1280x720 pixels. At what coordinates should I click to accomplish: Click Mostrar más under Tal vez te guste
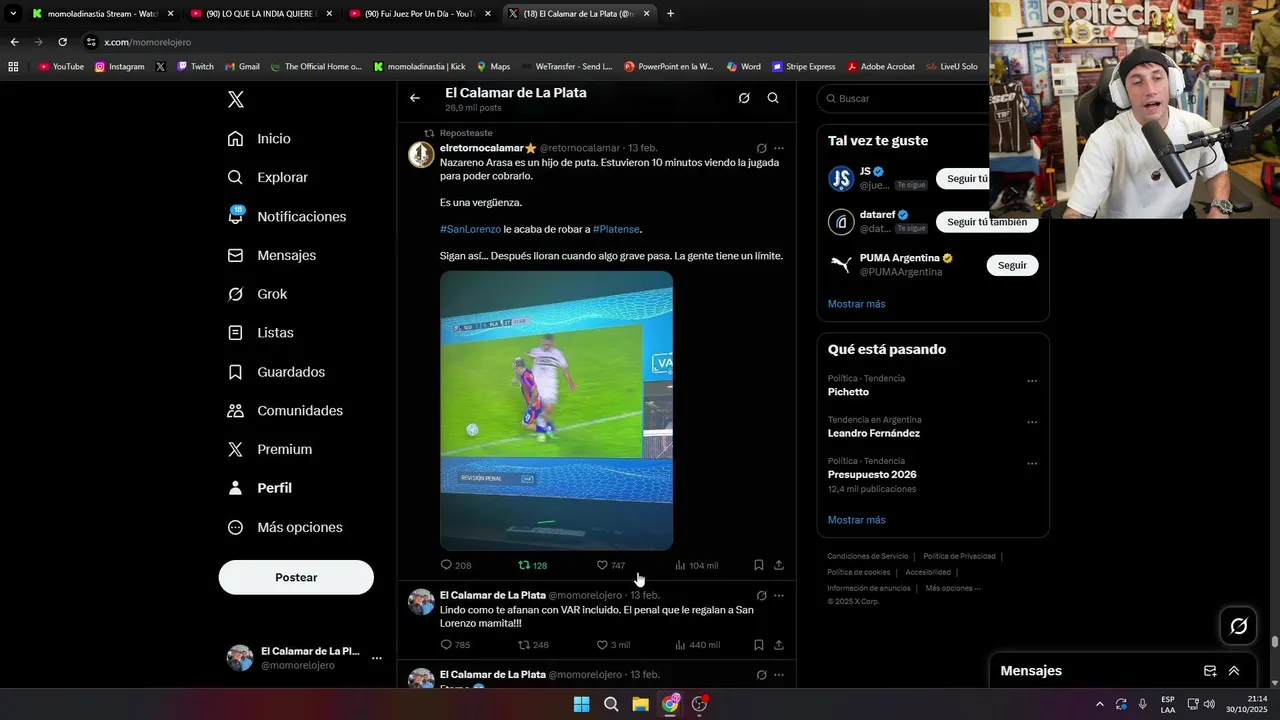[857, 304]
